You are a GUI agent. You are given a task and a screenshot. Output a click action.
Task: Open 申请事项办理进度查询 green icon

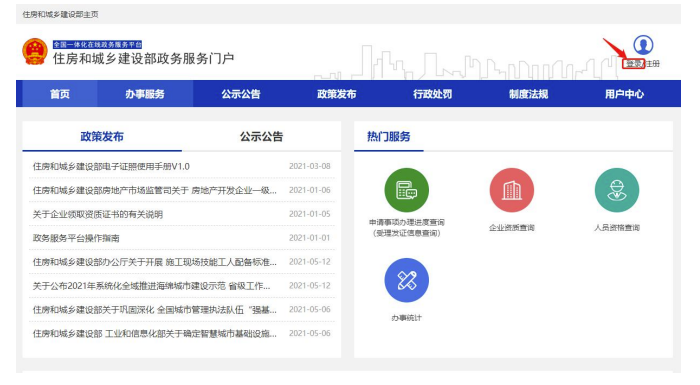[x=406, y=190]
